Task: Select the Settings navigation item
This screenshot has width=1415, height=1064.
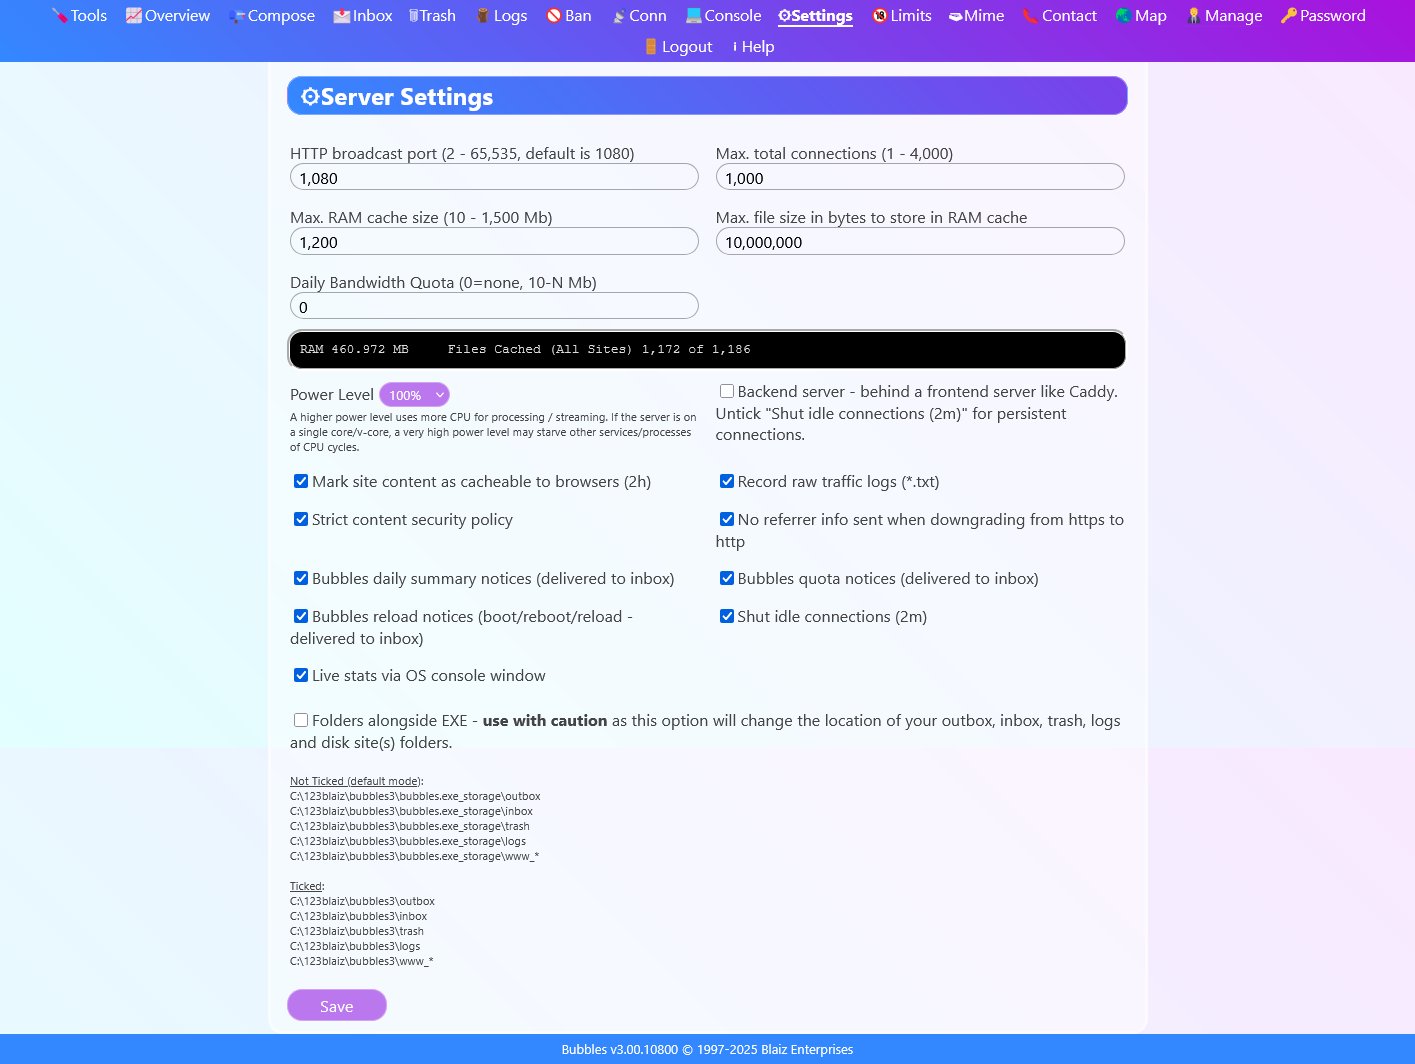Action: 815,16
